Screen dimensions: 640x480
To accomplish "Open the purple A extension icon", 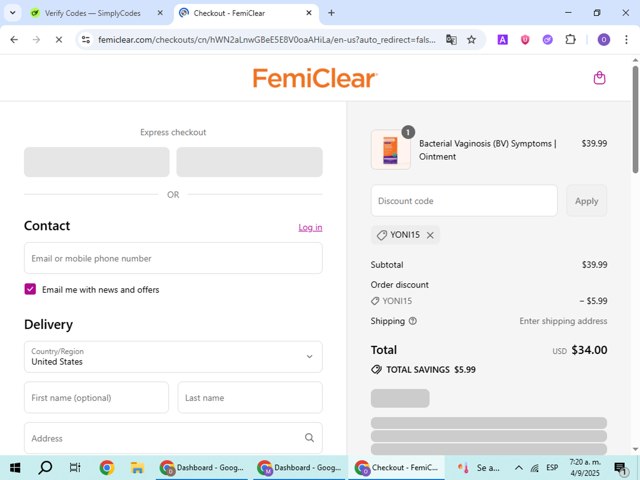I will tap(502, 40).
